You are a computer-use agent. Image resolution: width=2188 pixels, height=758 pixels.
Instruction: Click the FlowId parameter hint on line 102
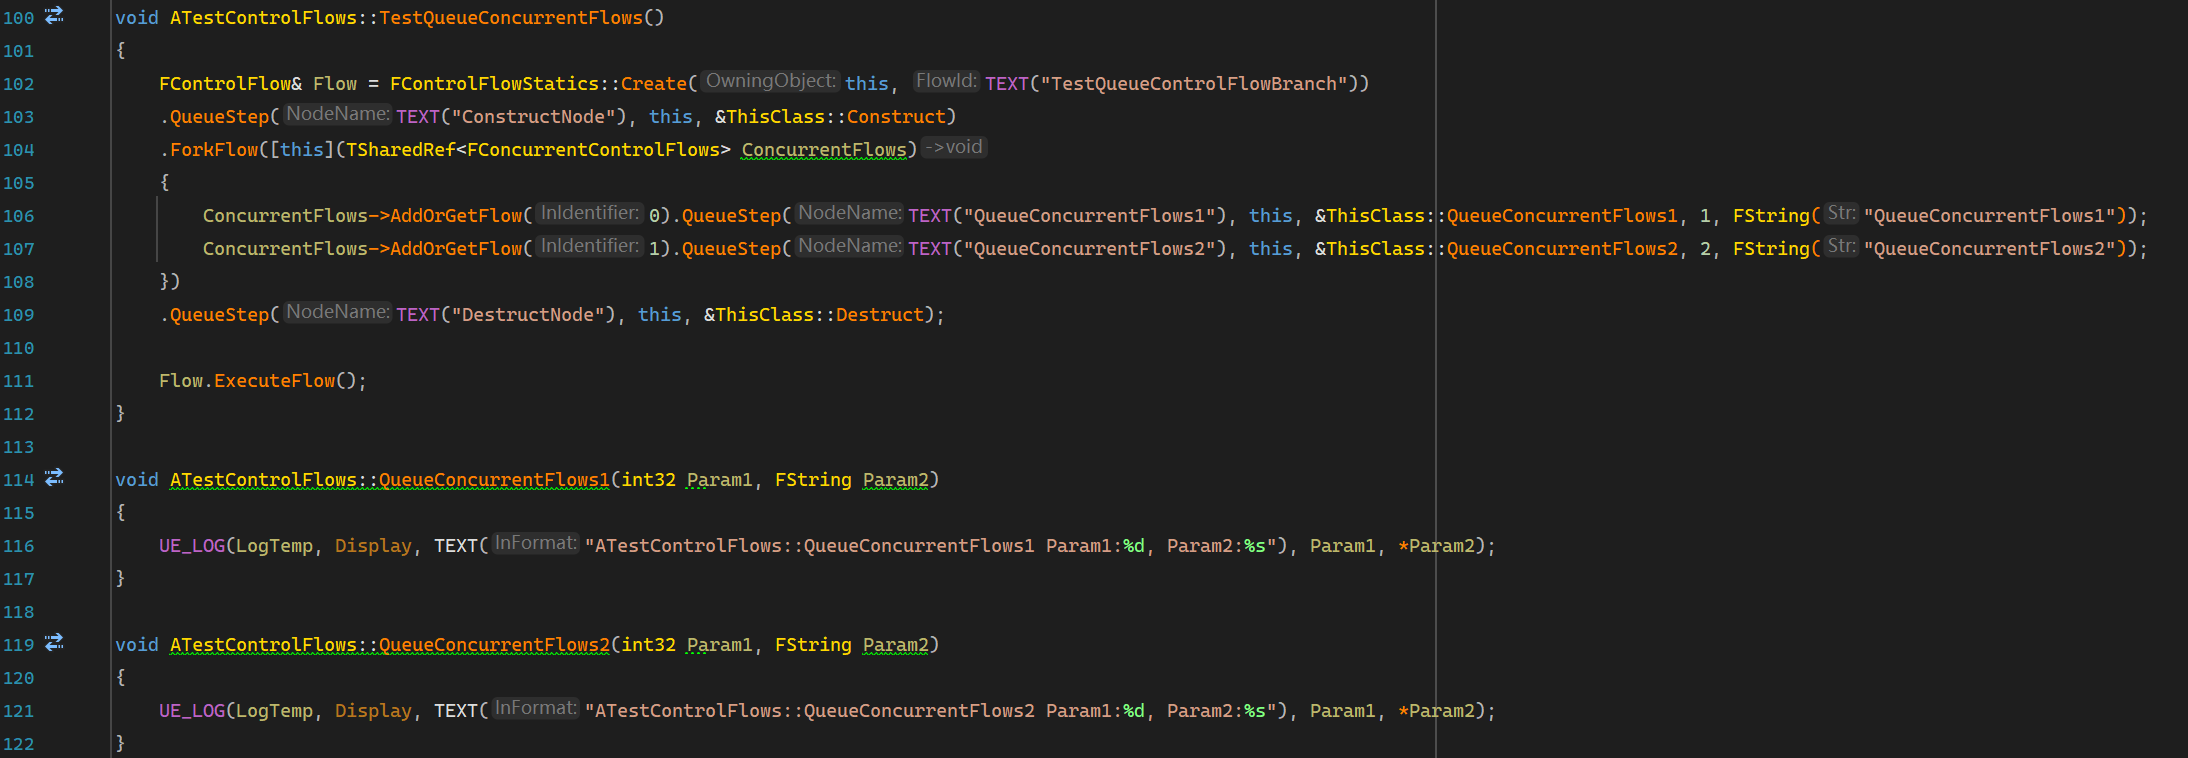(x=945, y=81)
